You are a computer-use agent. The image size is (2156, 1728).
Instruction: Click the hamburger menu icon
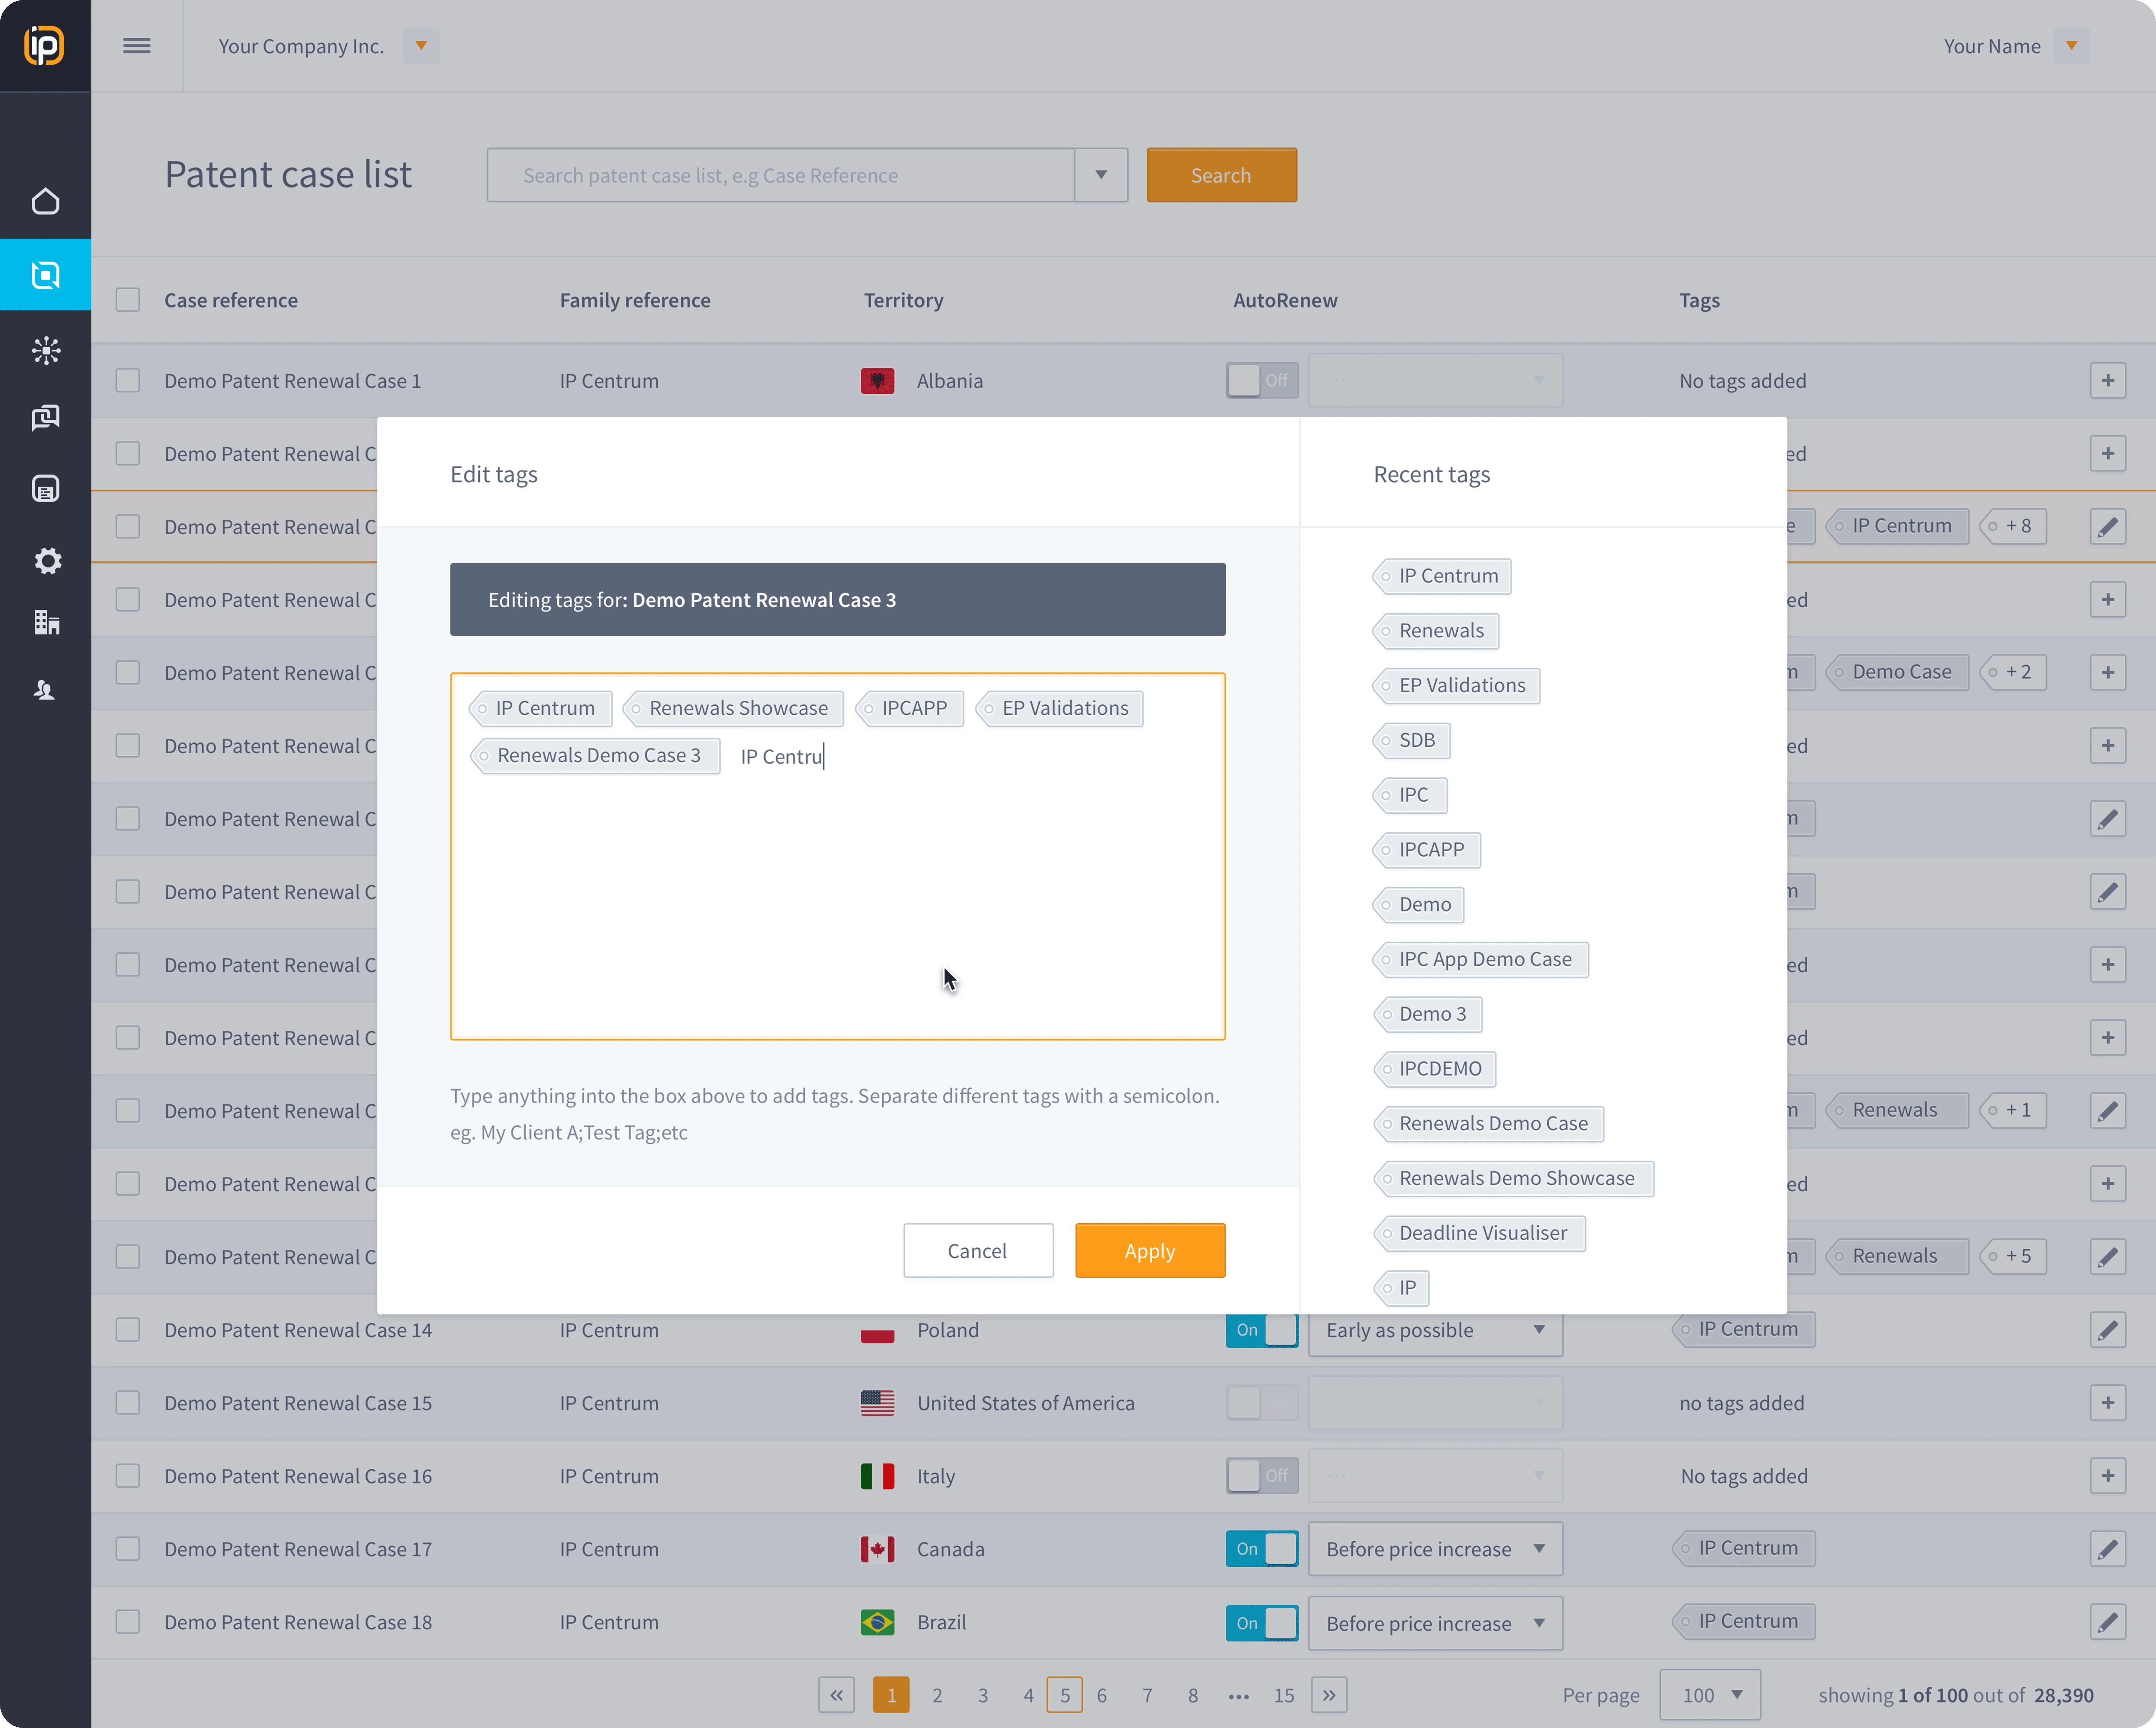[x=137, y=46]
